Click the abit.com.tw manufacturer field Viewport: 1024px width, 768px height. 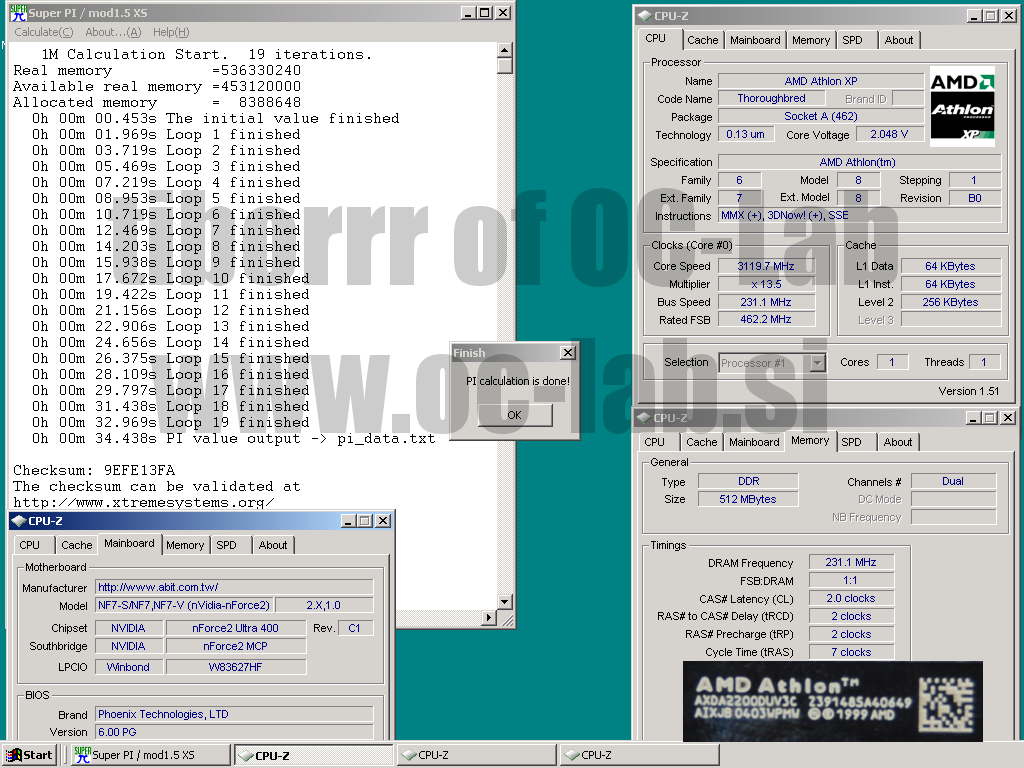tap(234, 587)
